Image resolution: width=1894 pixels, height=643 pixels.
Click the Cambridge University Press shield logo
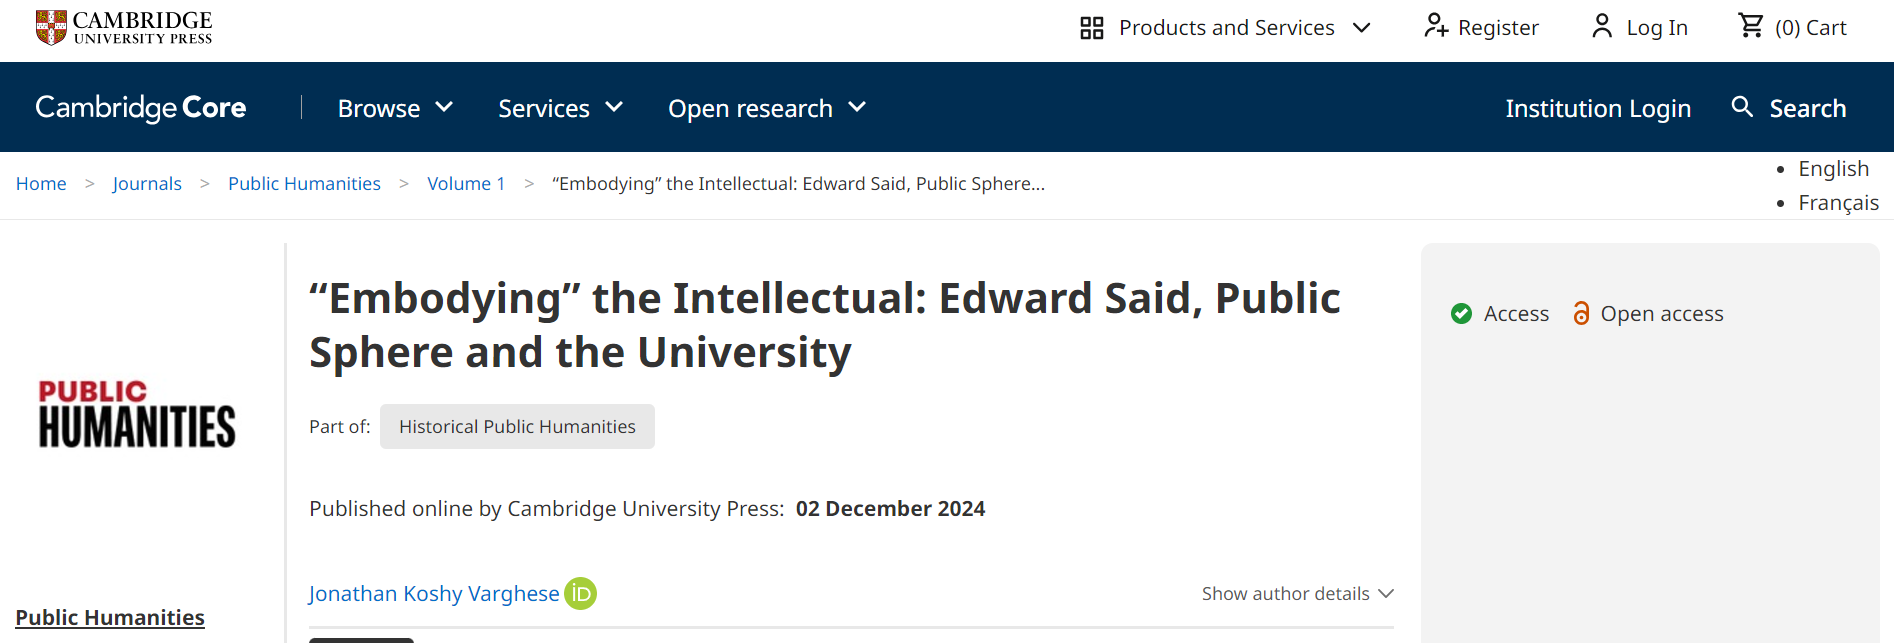51,27
